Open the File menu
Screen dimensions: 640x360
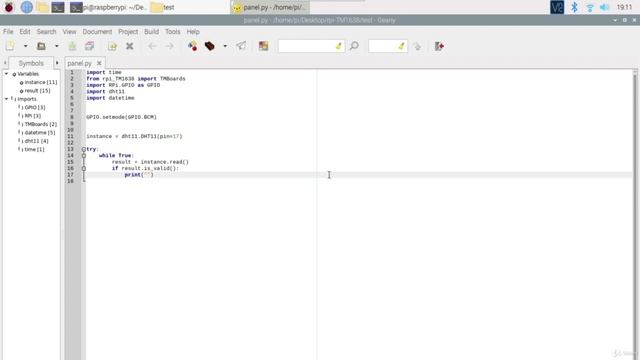coord(8,31)
